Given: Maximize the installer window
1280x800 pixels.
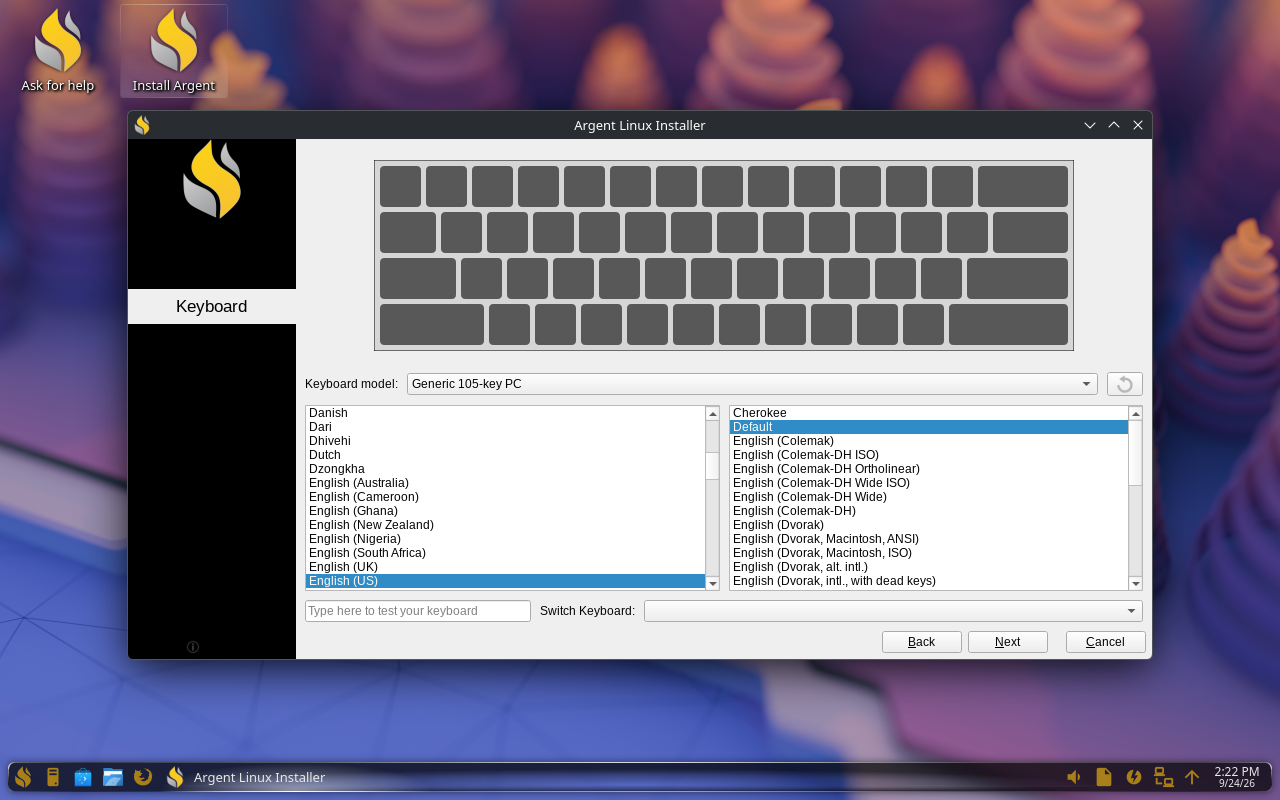Looking at the screenshot, I should (1114, 125).
